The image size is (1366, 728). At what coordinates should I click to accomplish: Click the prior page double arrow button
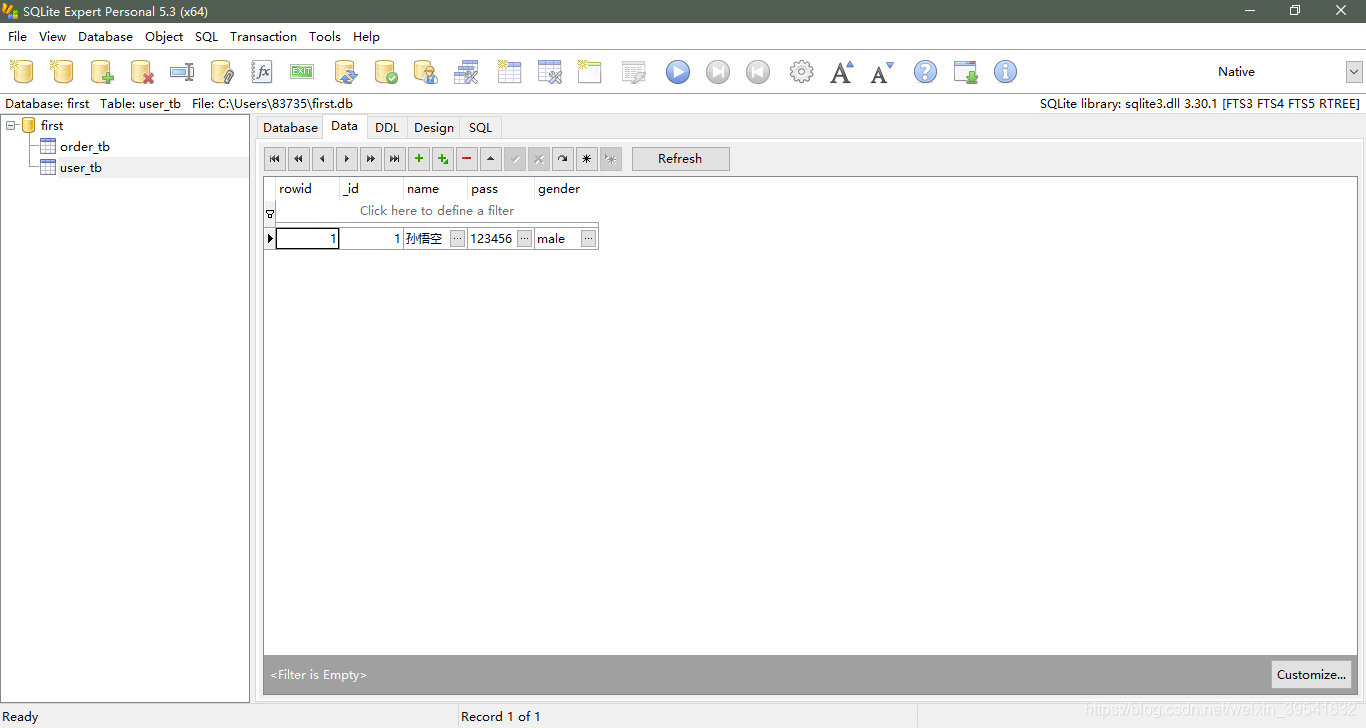299,159
